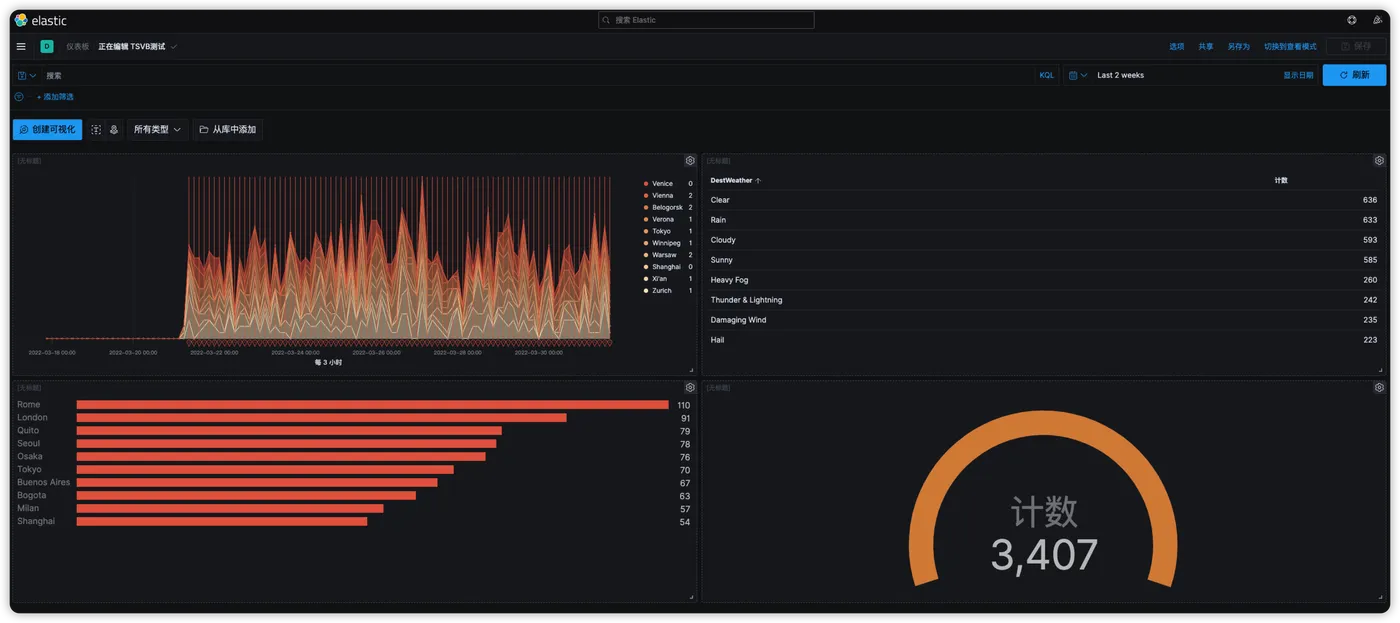
Task: Switch query language via the KQL button
Action: pyautogui.click(x=1046, y=75)
